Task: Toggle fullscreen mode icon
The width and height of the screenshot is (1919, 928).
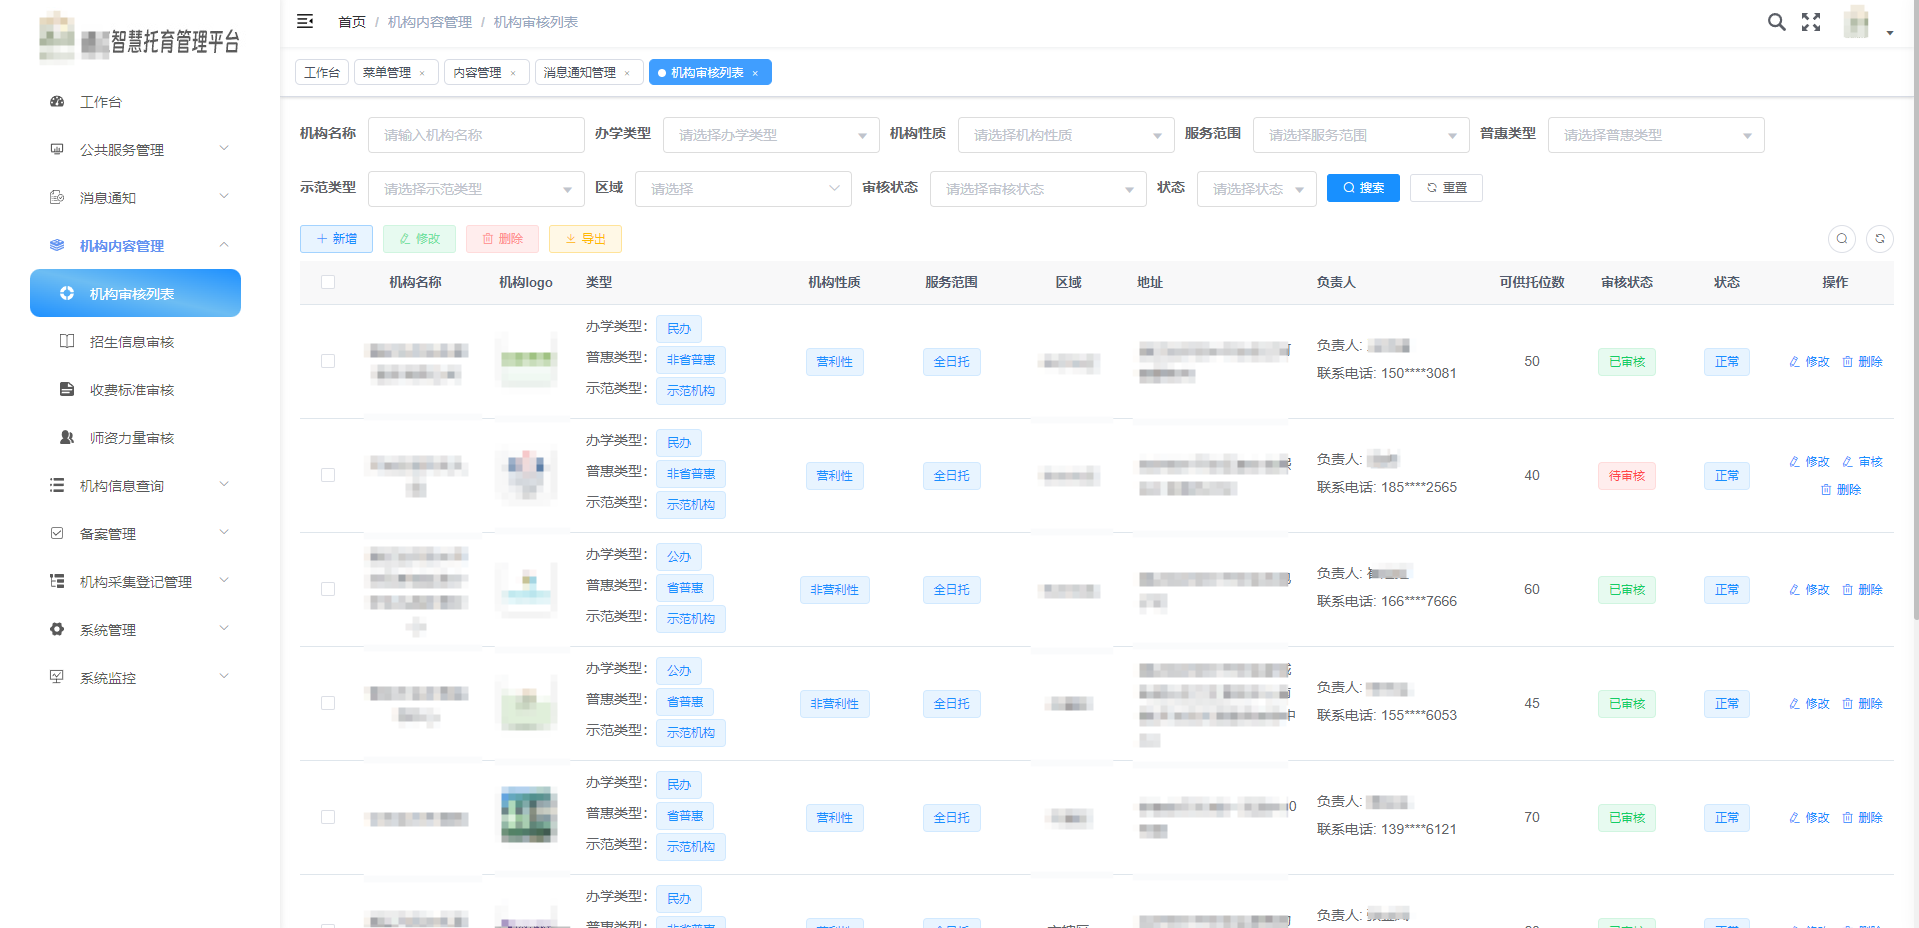Action: [x=1811, y=22]
